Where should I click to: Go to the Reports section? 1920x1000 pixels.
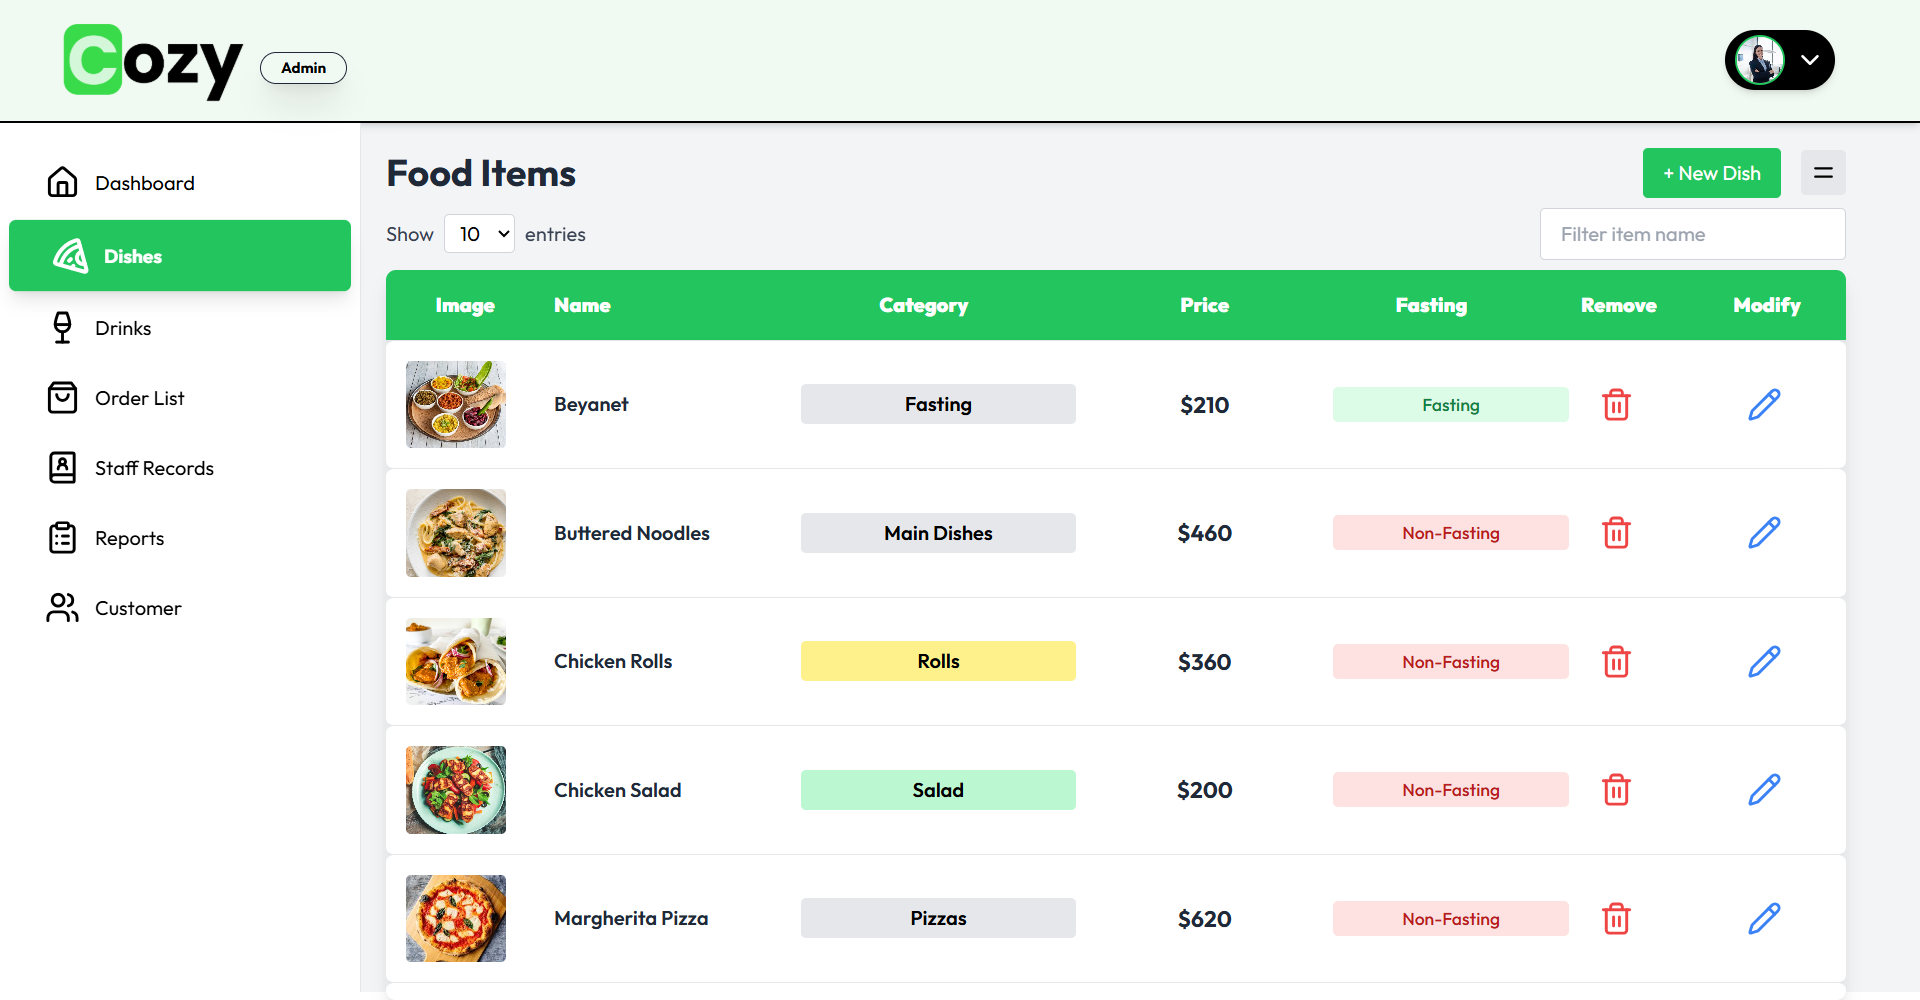pyautogui.click(x=129, y=537)
